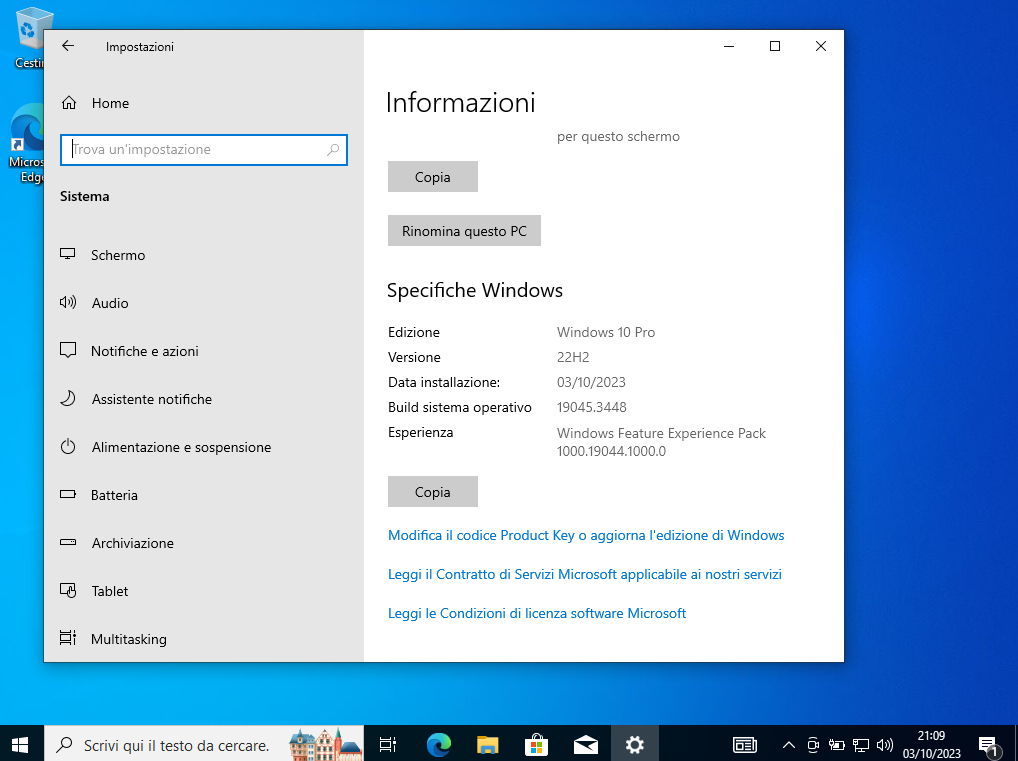Screen dimensions: 1018x761
Task: Open the Condizioni di licenza software Microsoft link
Action: [537, 614]
